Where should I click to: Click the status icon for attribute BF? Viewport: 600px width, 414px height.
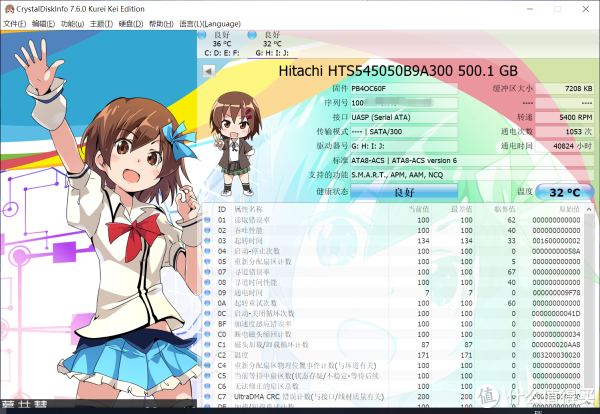207,324
